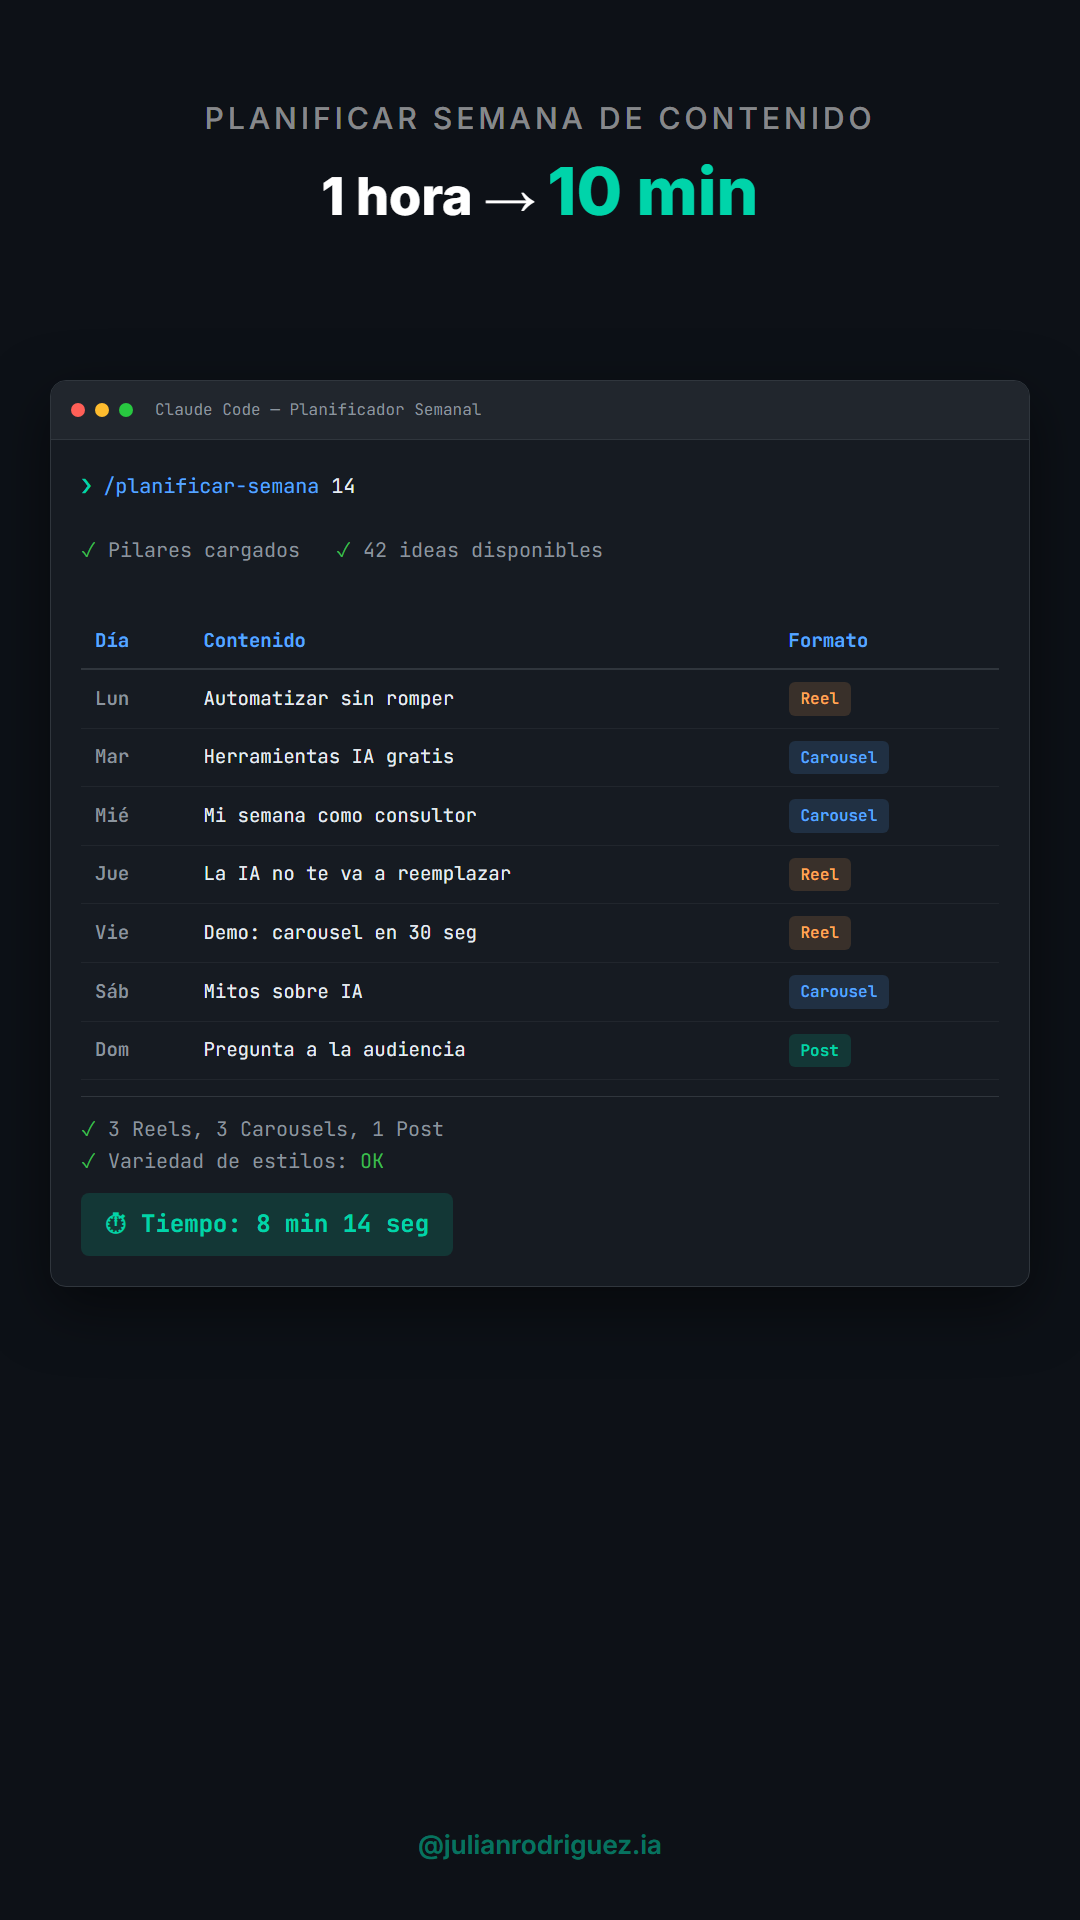Image resolution: width=1080 pixels, height=1920 pixels.
Task: Click the checkmark next to Pilares cargados
Action: point(88,550)
